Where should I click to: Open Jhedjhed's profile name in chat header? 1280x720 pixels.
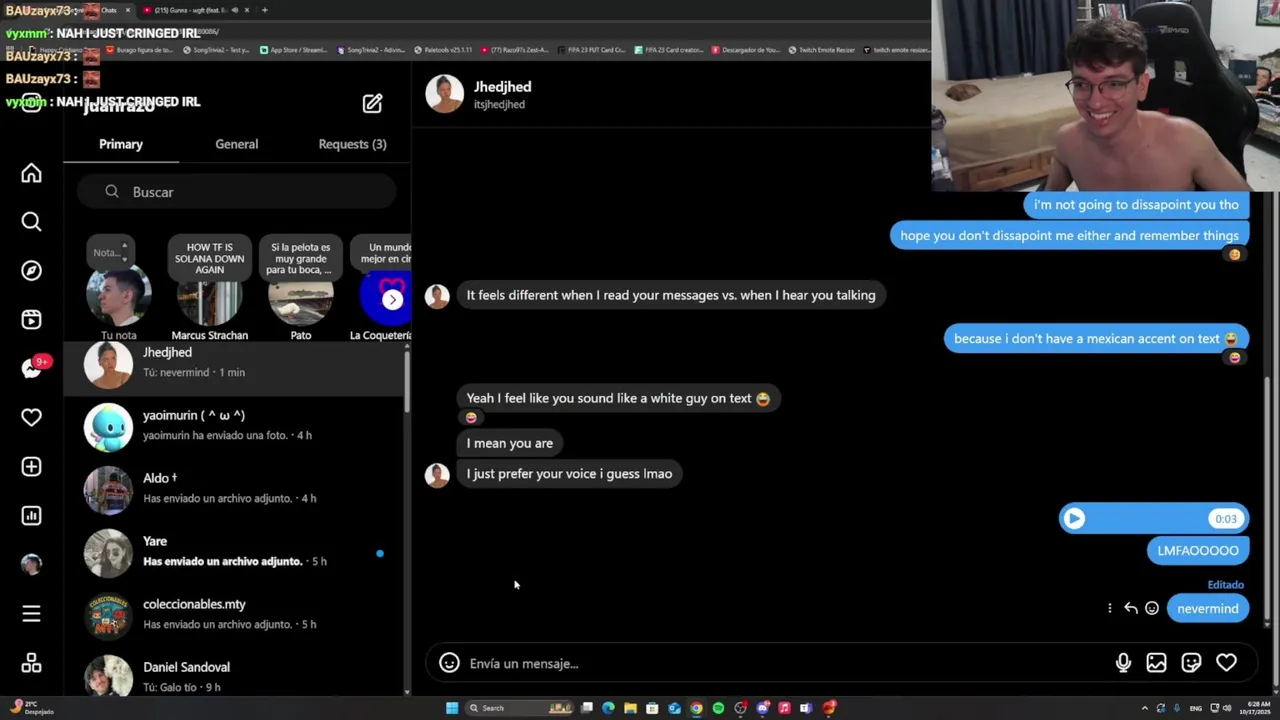pyautogui.click(x=502, y=87)
